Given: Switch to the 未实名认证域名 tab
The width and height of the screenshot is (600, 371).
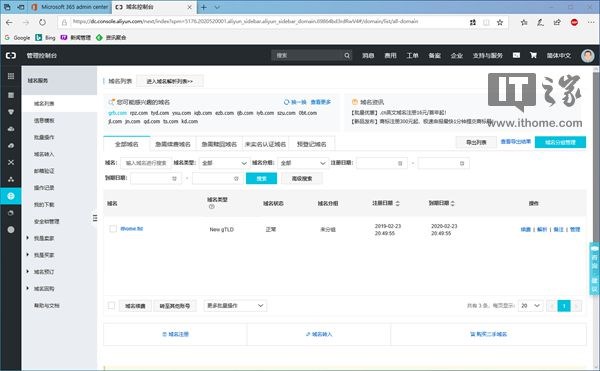Looking at the screenshot, I should pyautogui.click(x=265, y=144).
